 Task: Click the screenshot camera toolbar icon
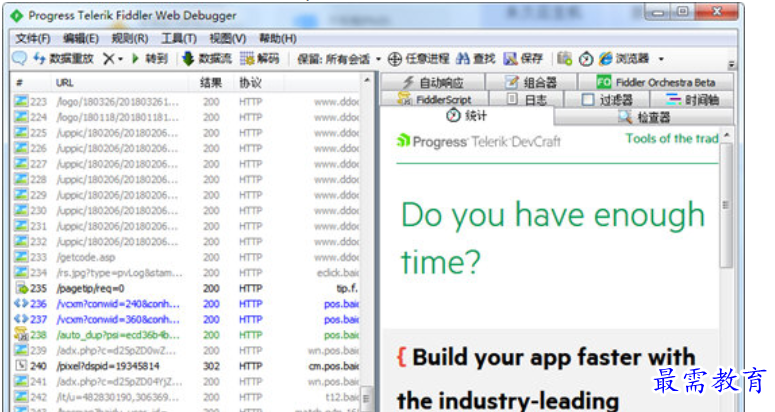pyautogui.click(x=564, y=59)
